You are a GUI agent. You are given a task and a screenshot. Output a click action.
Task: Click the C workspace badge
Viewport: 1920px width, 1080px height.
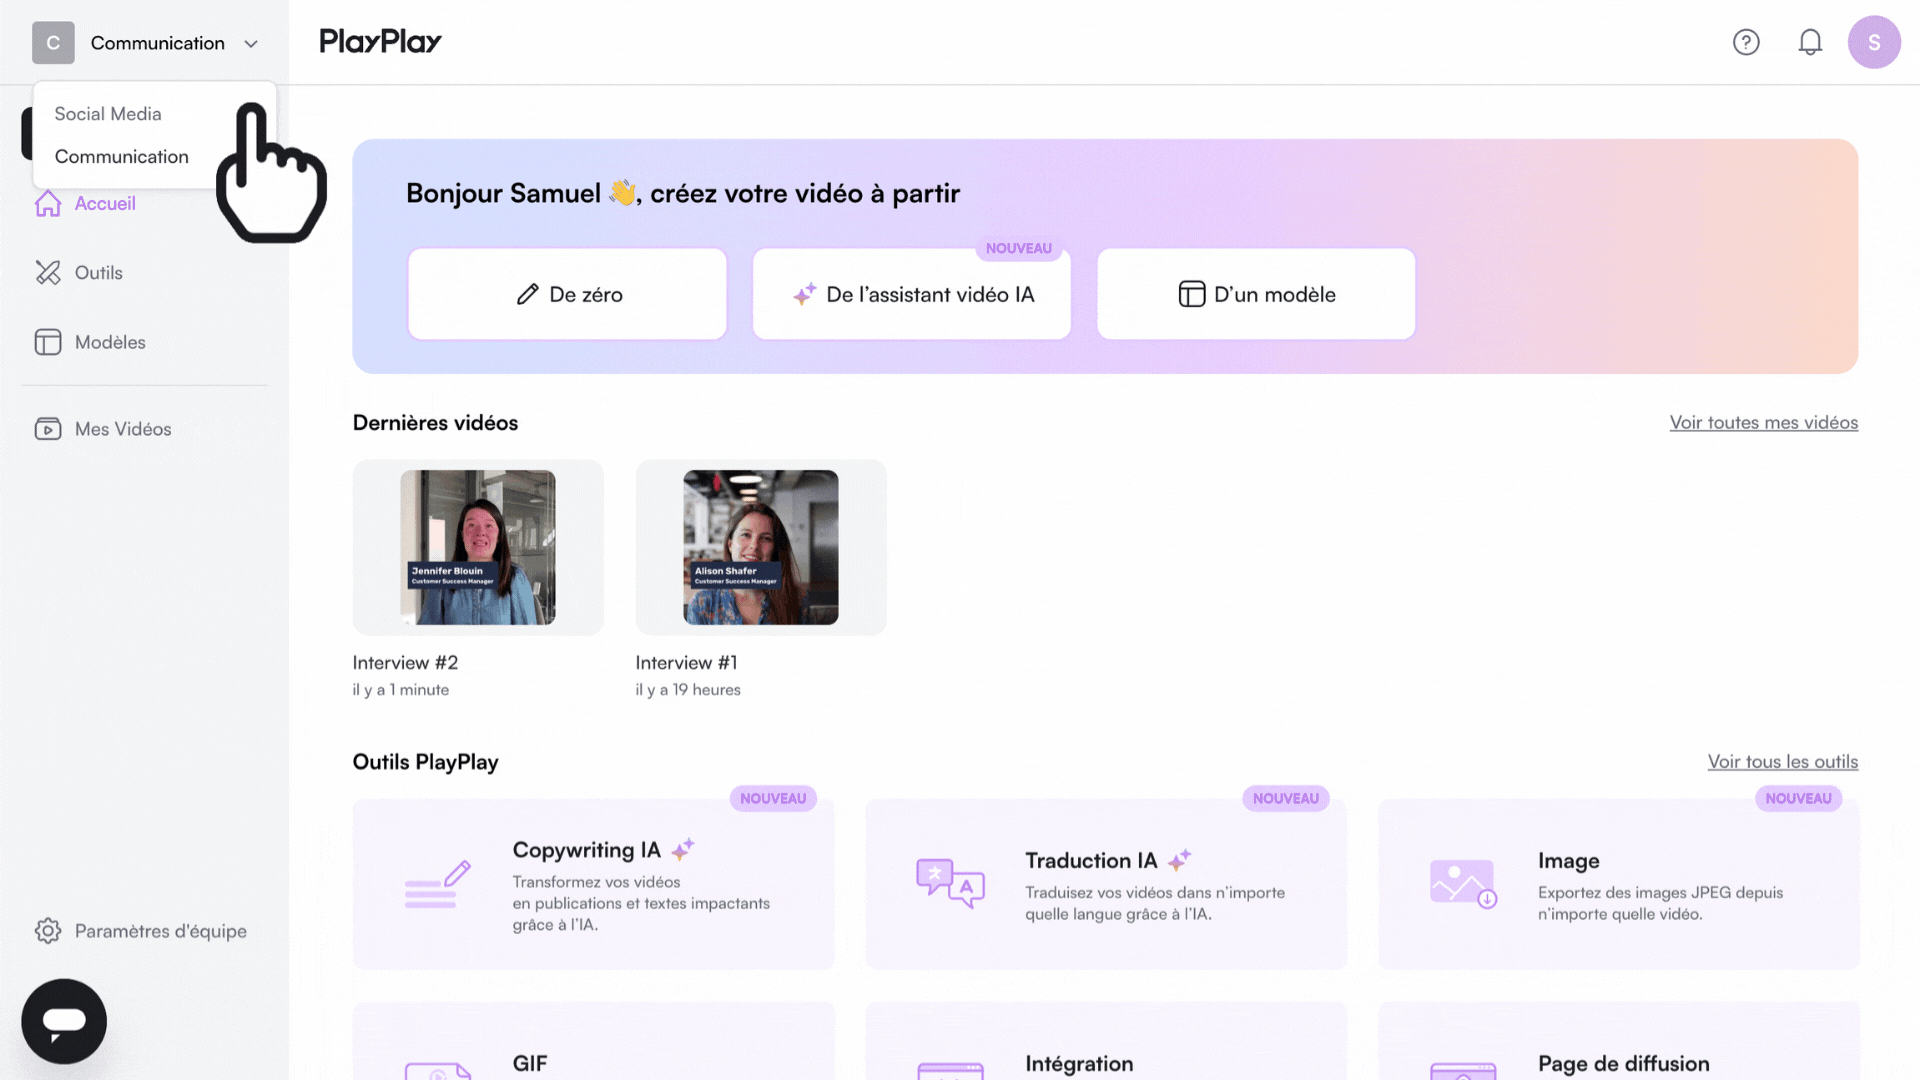coord(53,43)
